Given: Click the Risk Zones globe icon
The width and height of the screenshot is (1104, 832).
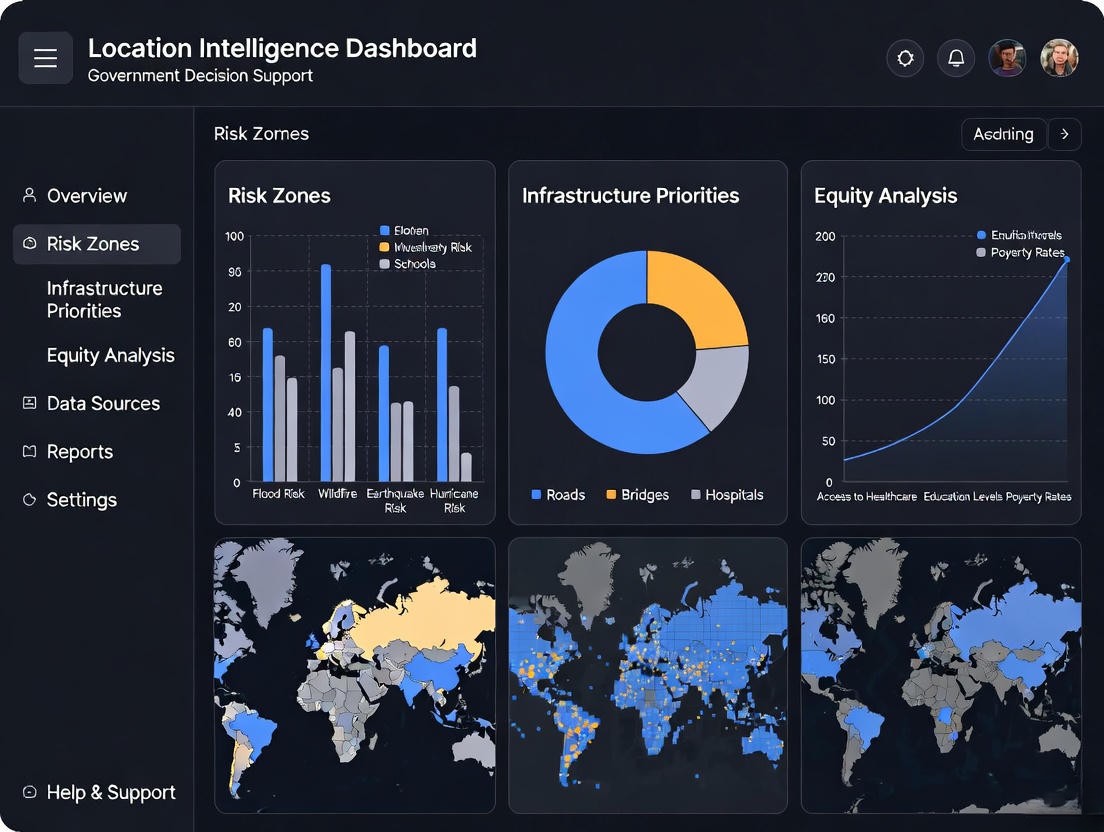Looking at the screenshot, I should click(30, 244).
